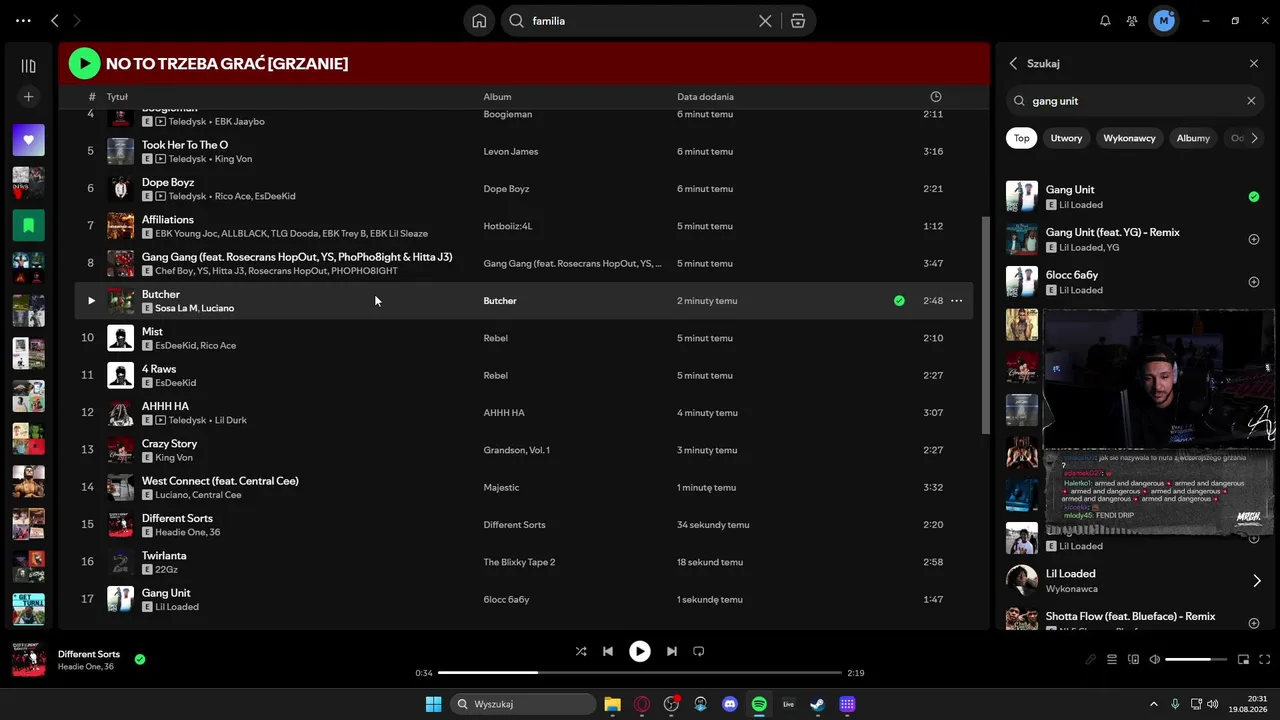
Task: Open the mini player
Action: (1244, 660)
